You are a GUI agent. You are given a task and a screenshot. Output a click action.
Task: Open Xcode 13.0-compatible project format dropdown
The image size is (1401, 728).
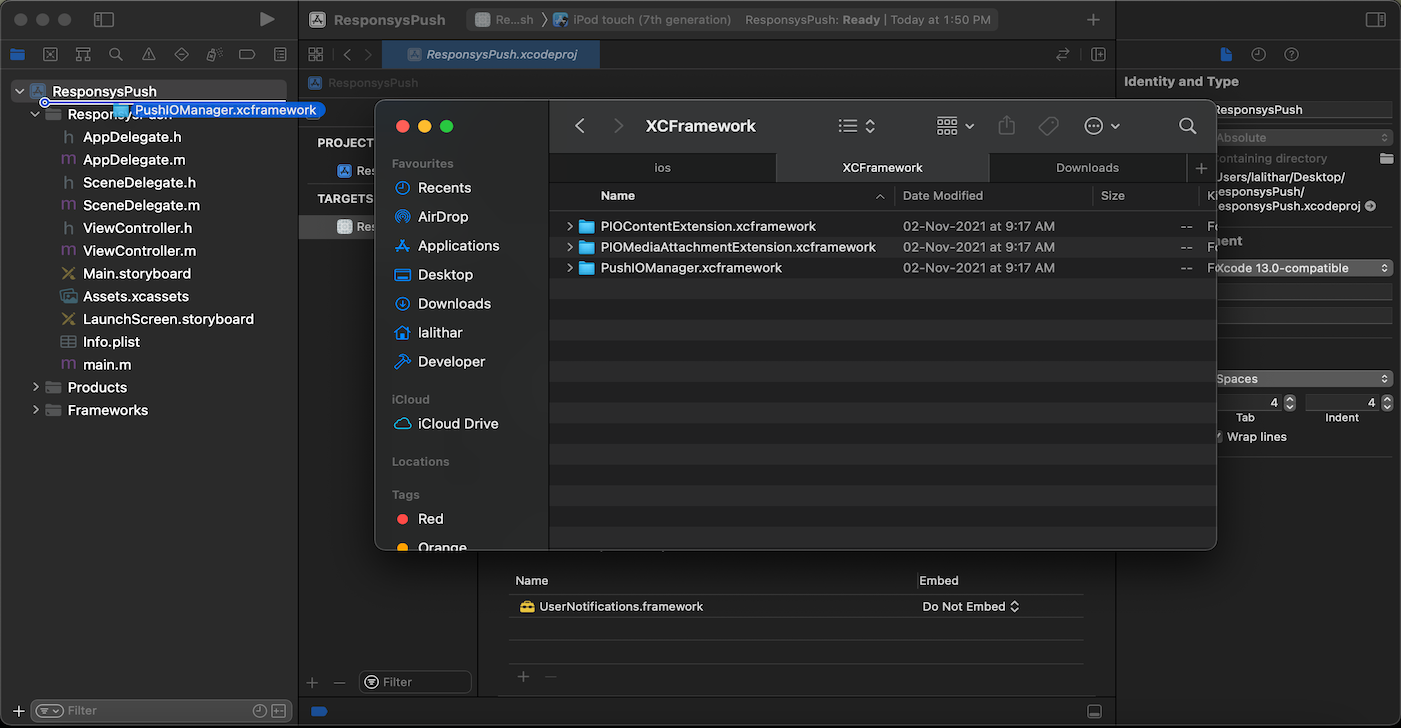click(x=1303, y=268)
